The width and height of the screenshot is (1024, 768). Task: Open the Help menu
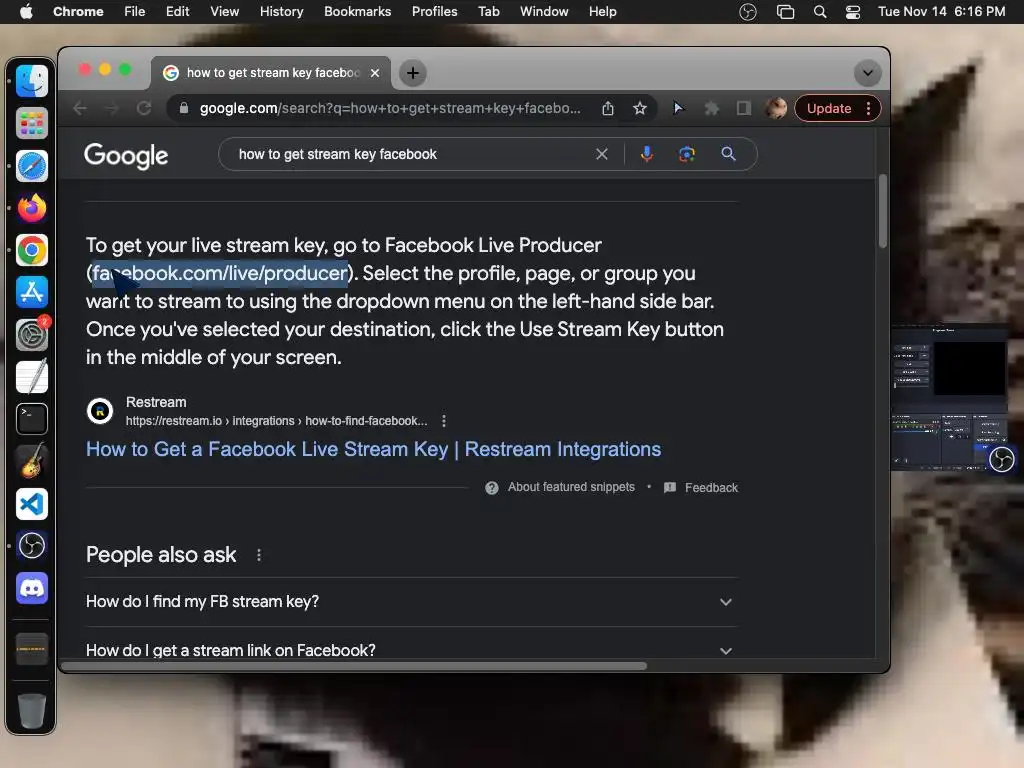click(x=602, y=12)
